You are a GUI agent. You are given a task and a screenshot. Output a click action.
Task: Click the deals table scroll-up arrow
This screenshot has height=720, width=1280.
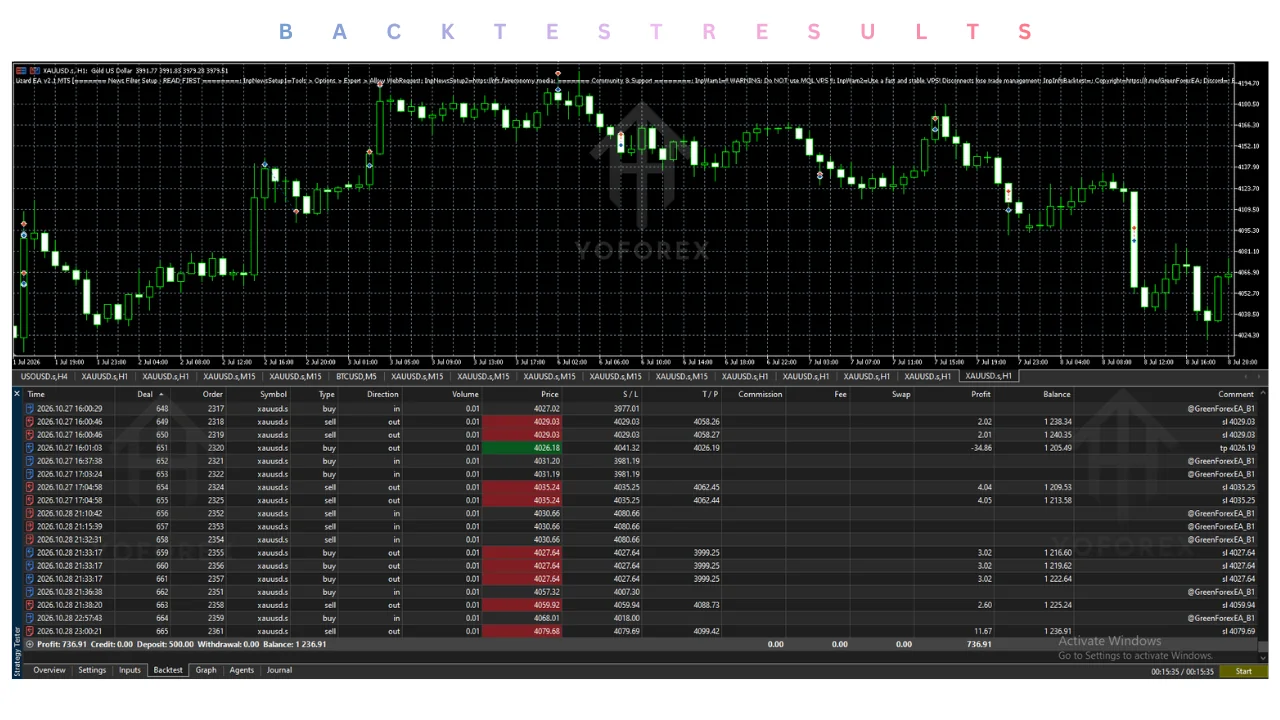[1263, 394]
